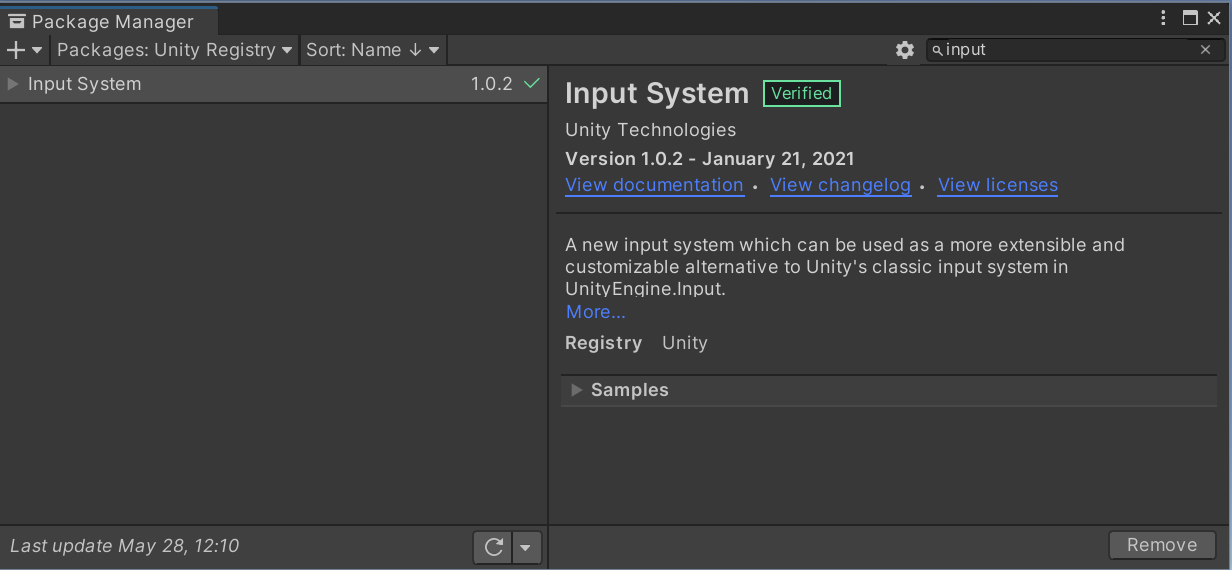
Task: Click the Version 1.0.2 - January 21, 2021 text
Action: tap(710, 158)
